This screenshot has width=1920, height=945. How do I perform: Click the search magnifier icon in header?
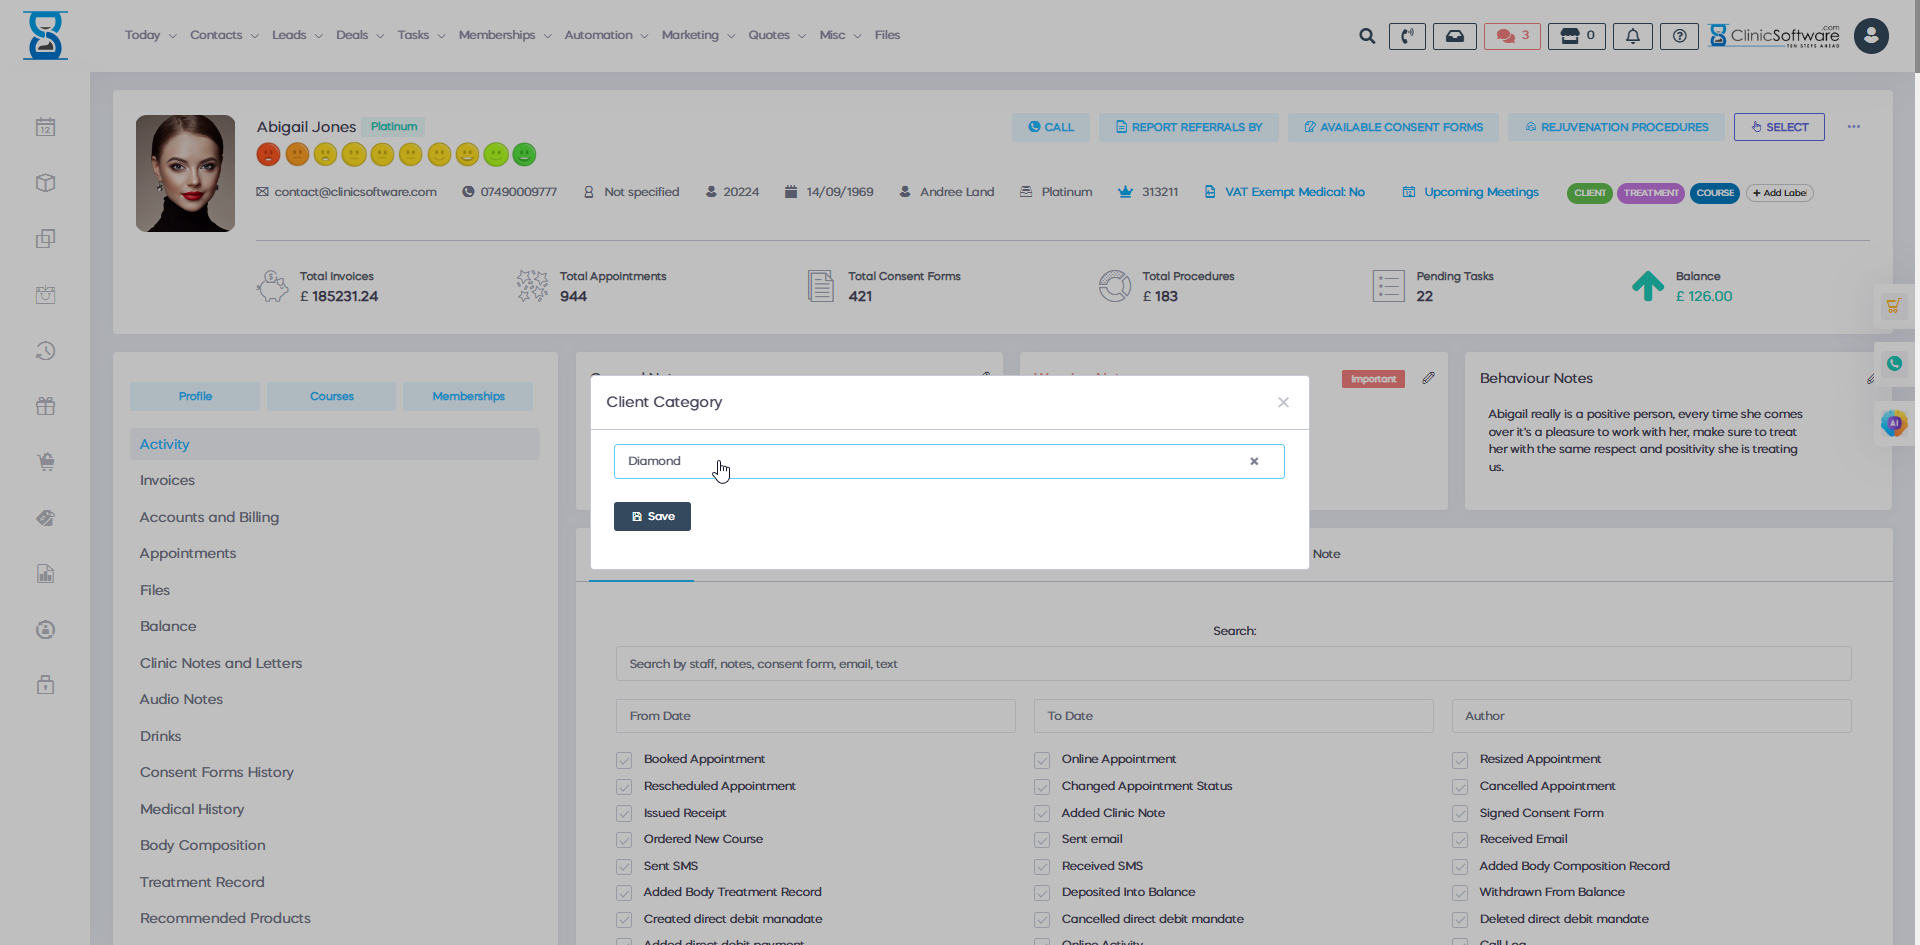pyautogui.click(x=1367, y=36)
